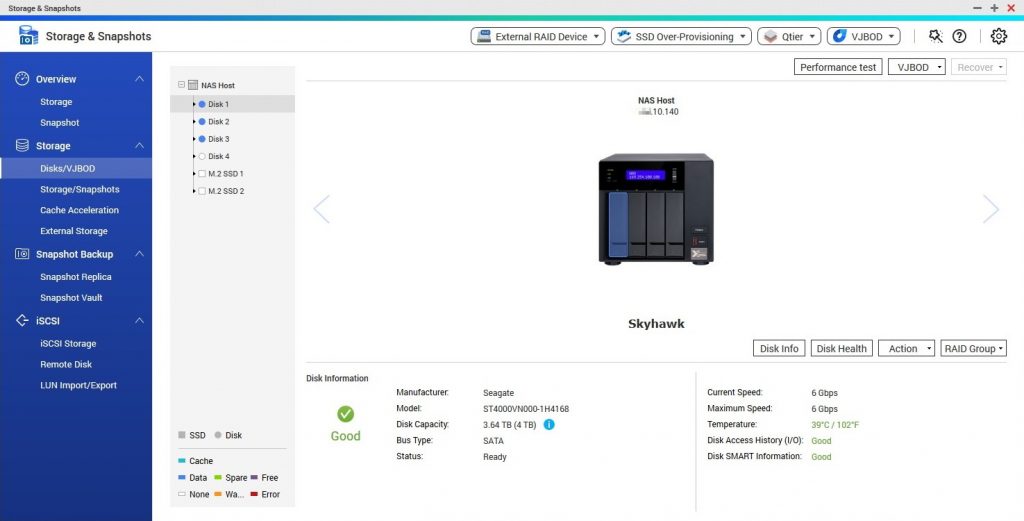Open the RAID Group dropdown
This screenshot has height=521, width=1024.
[x=973, y=349]
